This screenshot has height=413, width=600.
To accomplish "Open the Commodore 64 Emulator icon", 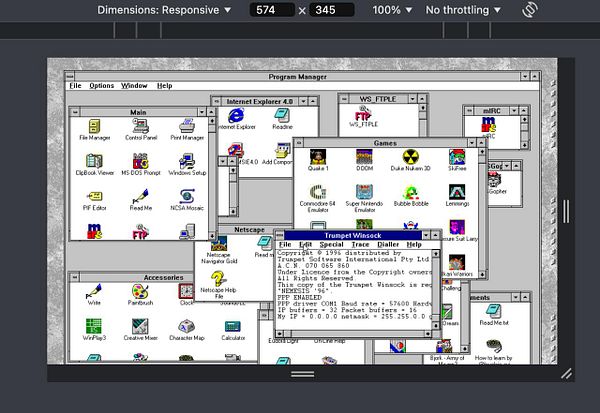I will (x=318, y=198).
